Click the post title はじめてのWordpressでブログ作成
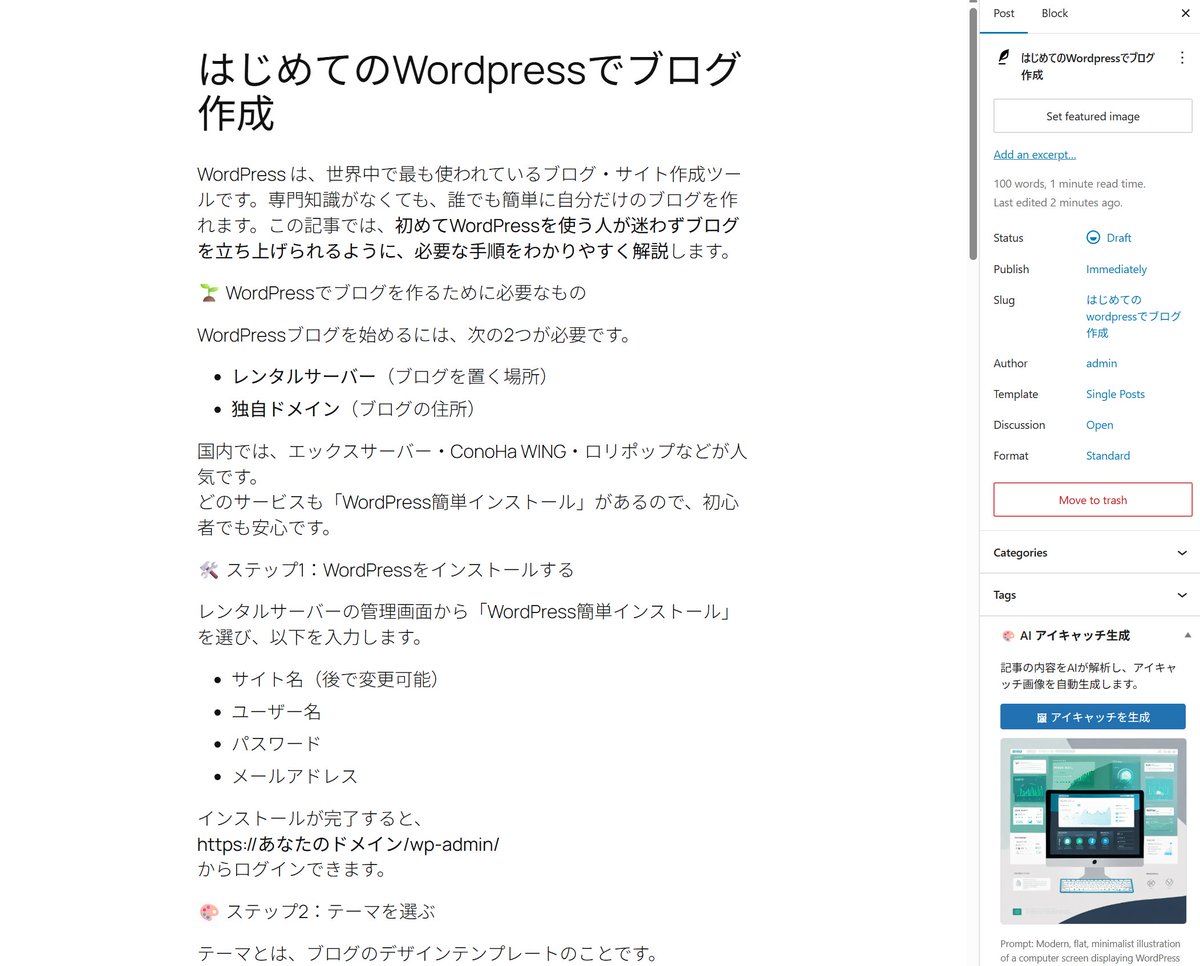The width and height of the screenshot is (1200, 966). click(470, 91)
